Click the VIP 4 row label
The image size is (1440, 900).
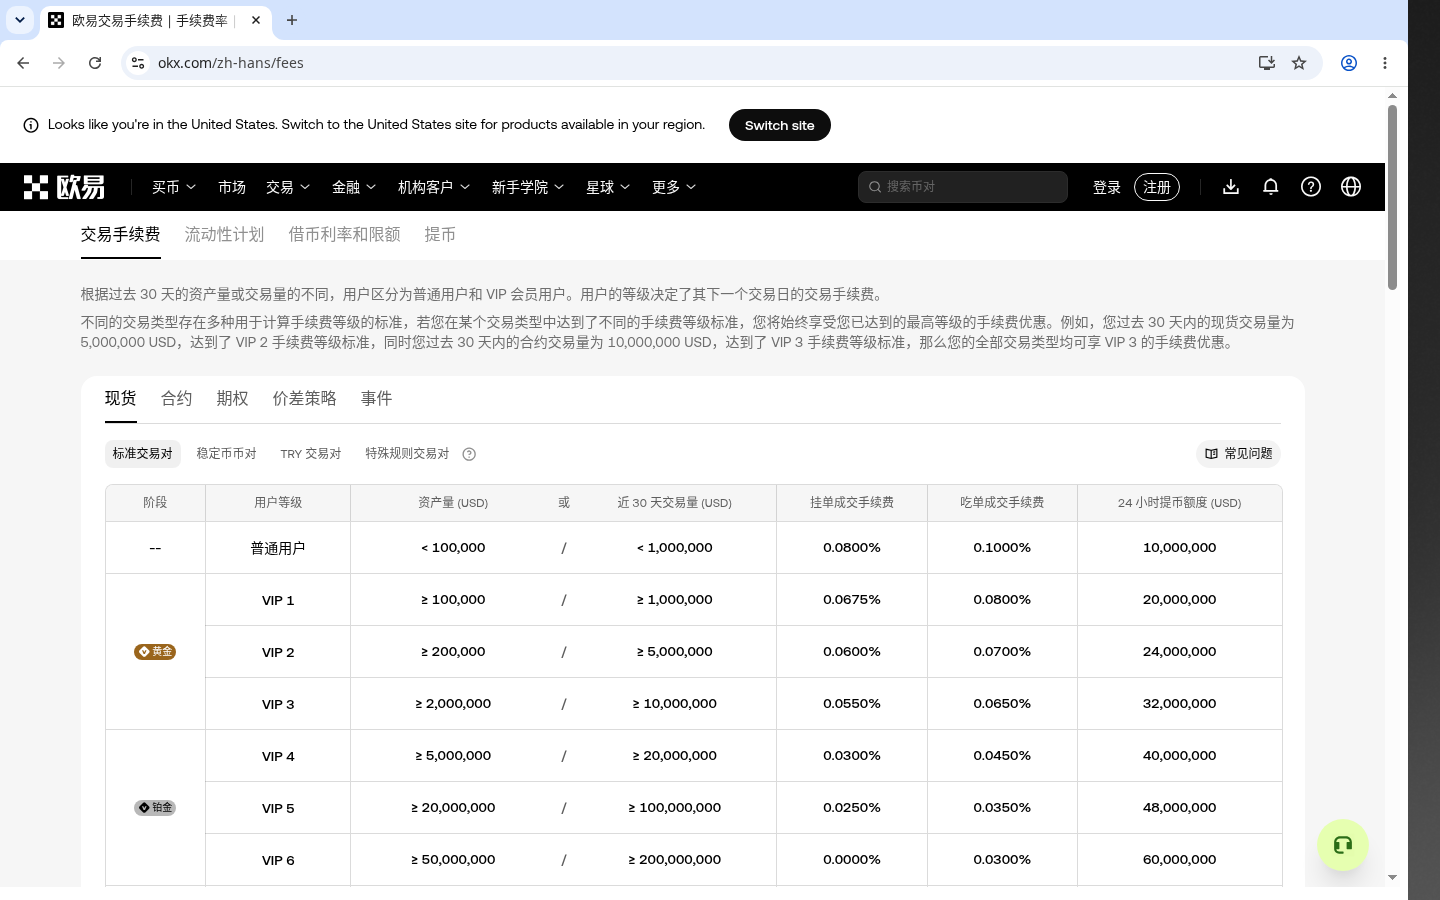(x=278, y=756)
